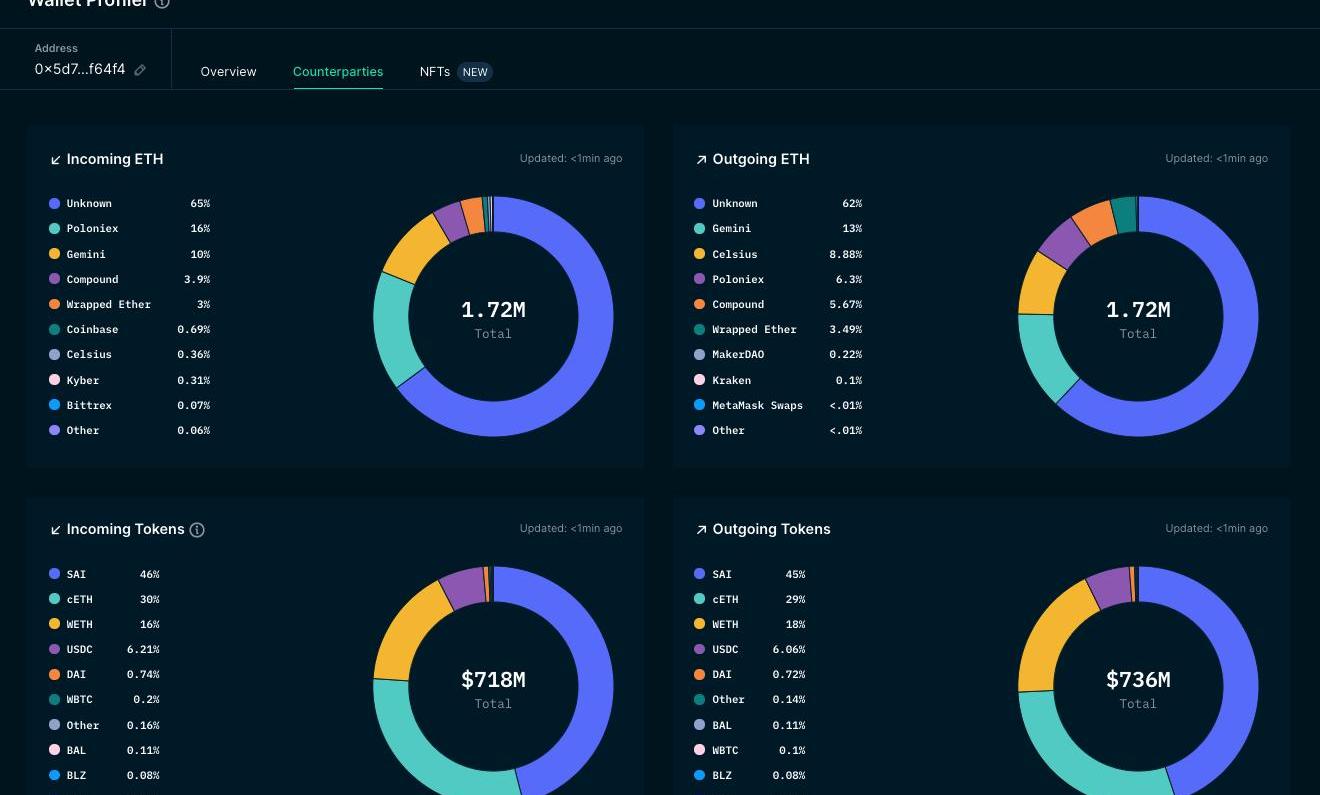Click the info icon next to Wallet Profiler
Viewport: 1320px width, 795px height.
point(162,3)
